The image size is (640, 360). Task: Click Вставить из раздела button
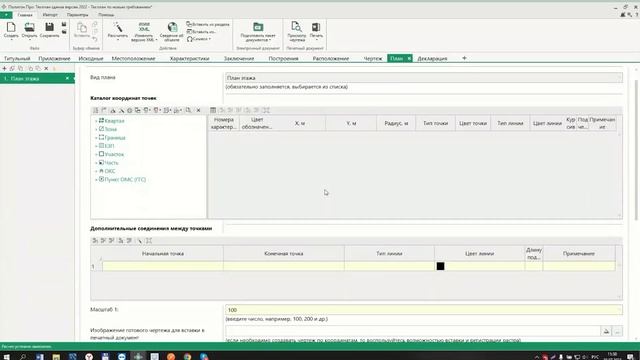coord(208,24)
